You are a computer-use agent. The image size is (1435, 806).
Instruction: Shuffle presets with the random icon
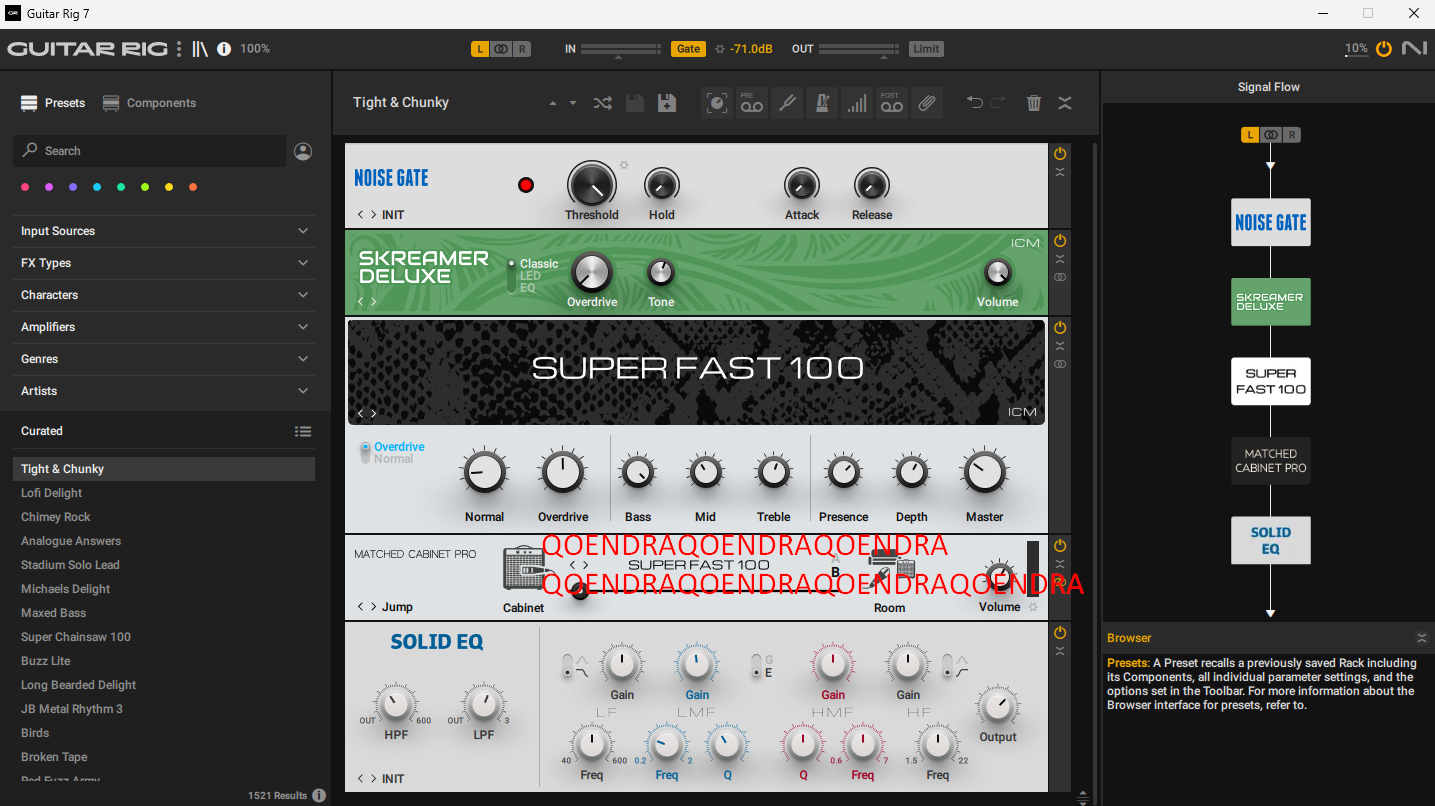pyautogui.click(x=603, y=103)
